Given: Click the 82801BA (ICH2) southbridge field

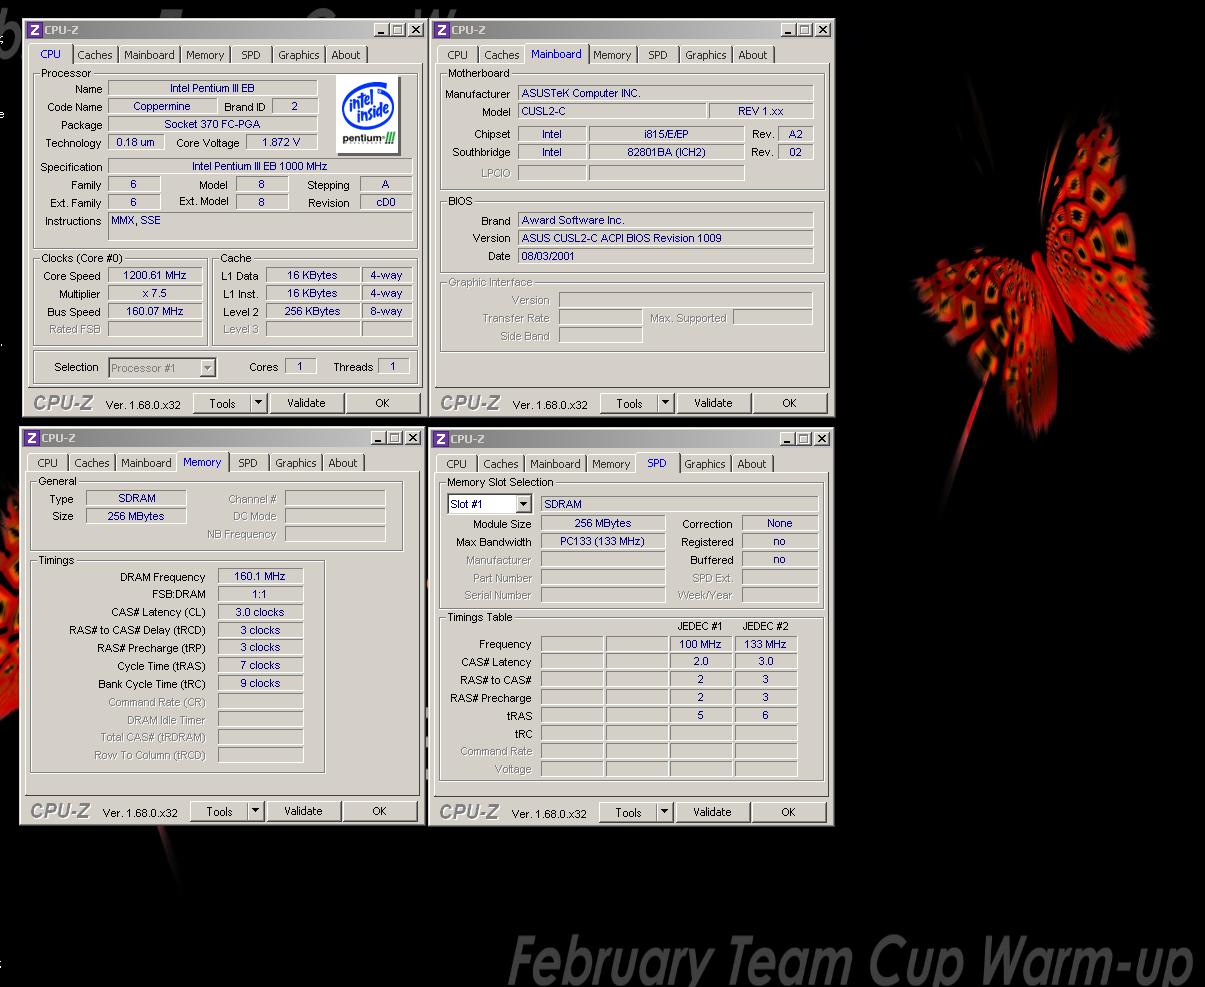Looking at the screenshot, I should coord(666,152).
